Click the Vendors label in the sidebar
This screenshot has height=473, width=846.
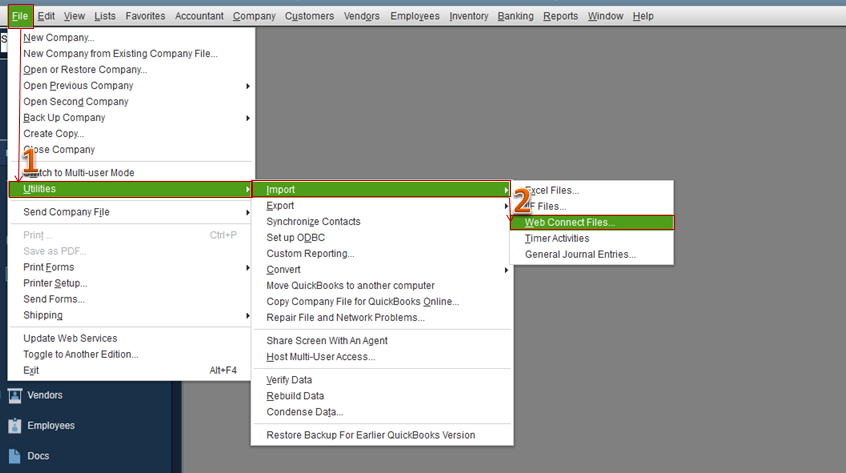tap(45, 395)
